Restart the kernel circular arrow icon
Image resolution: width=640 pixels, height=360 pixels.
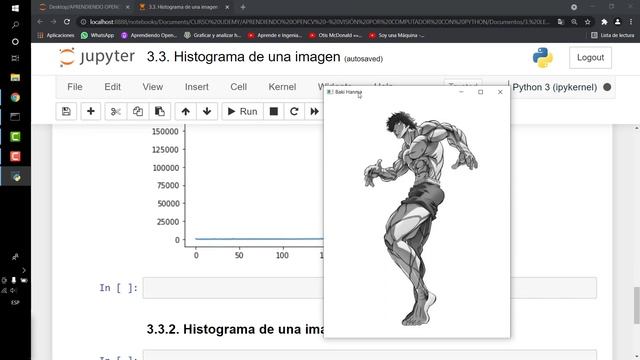[294, 111]
